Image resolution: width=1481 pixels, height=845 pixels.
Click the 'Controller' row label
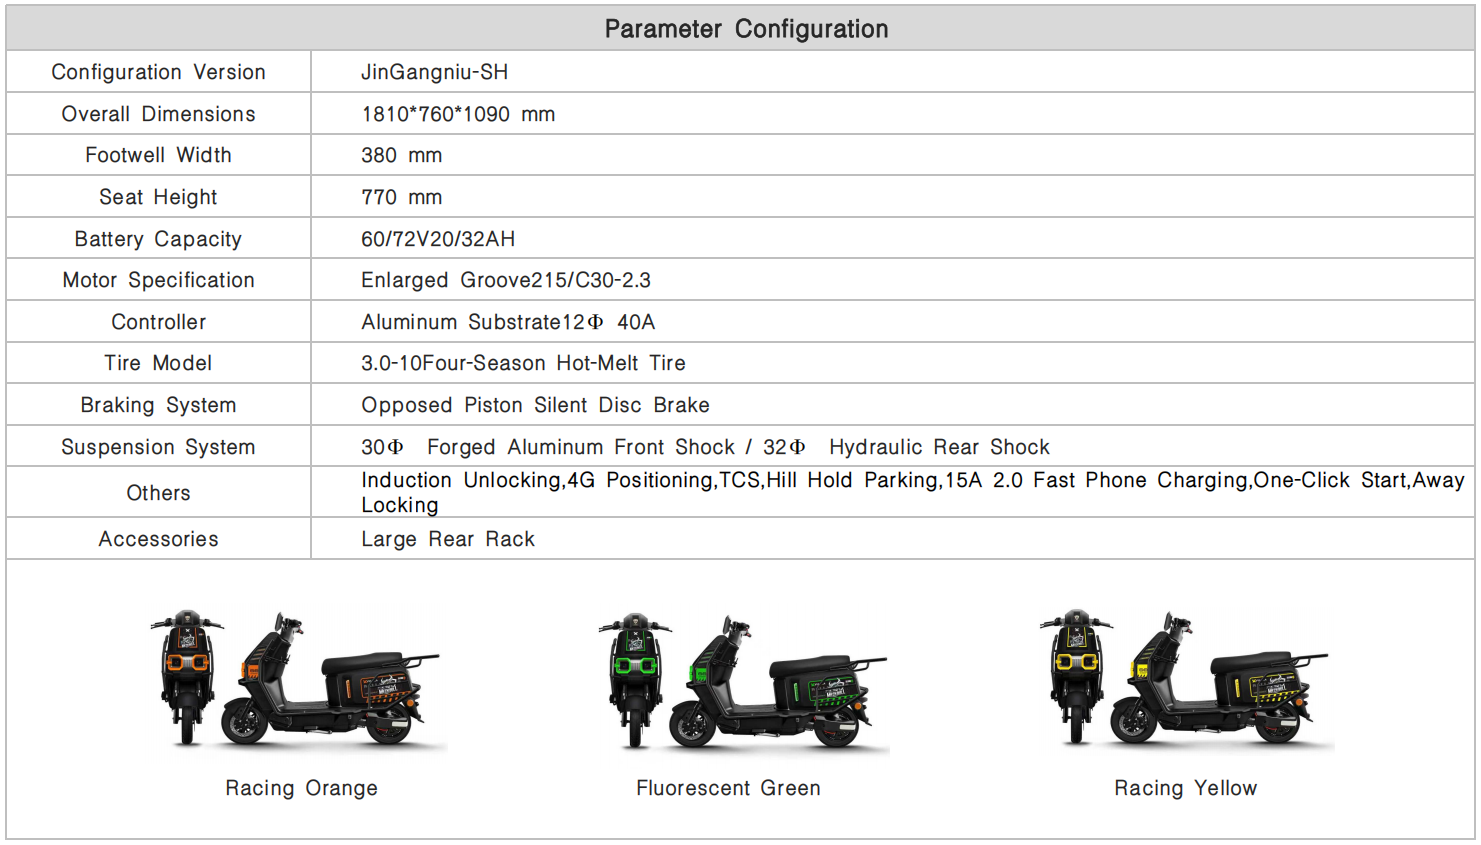click(x=158, y=322)
